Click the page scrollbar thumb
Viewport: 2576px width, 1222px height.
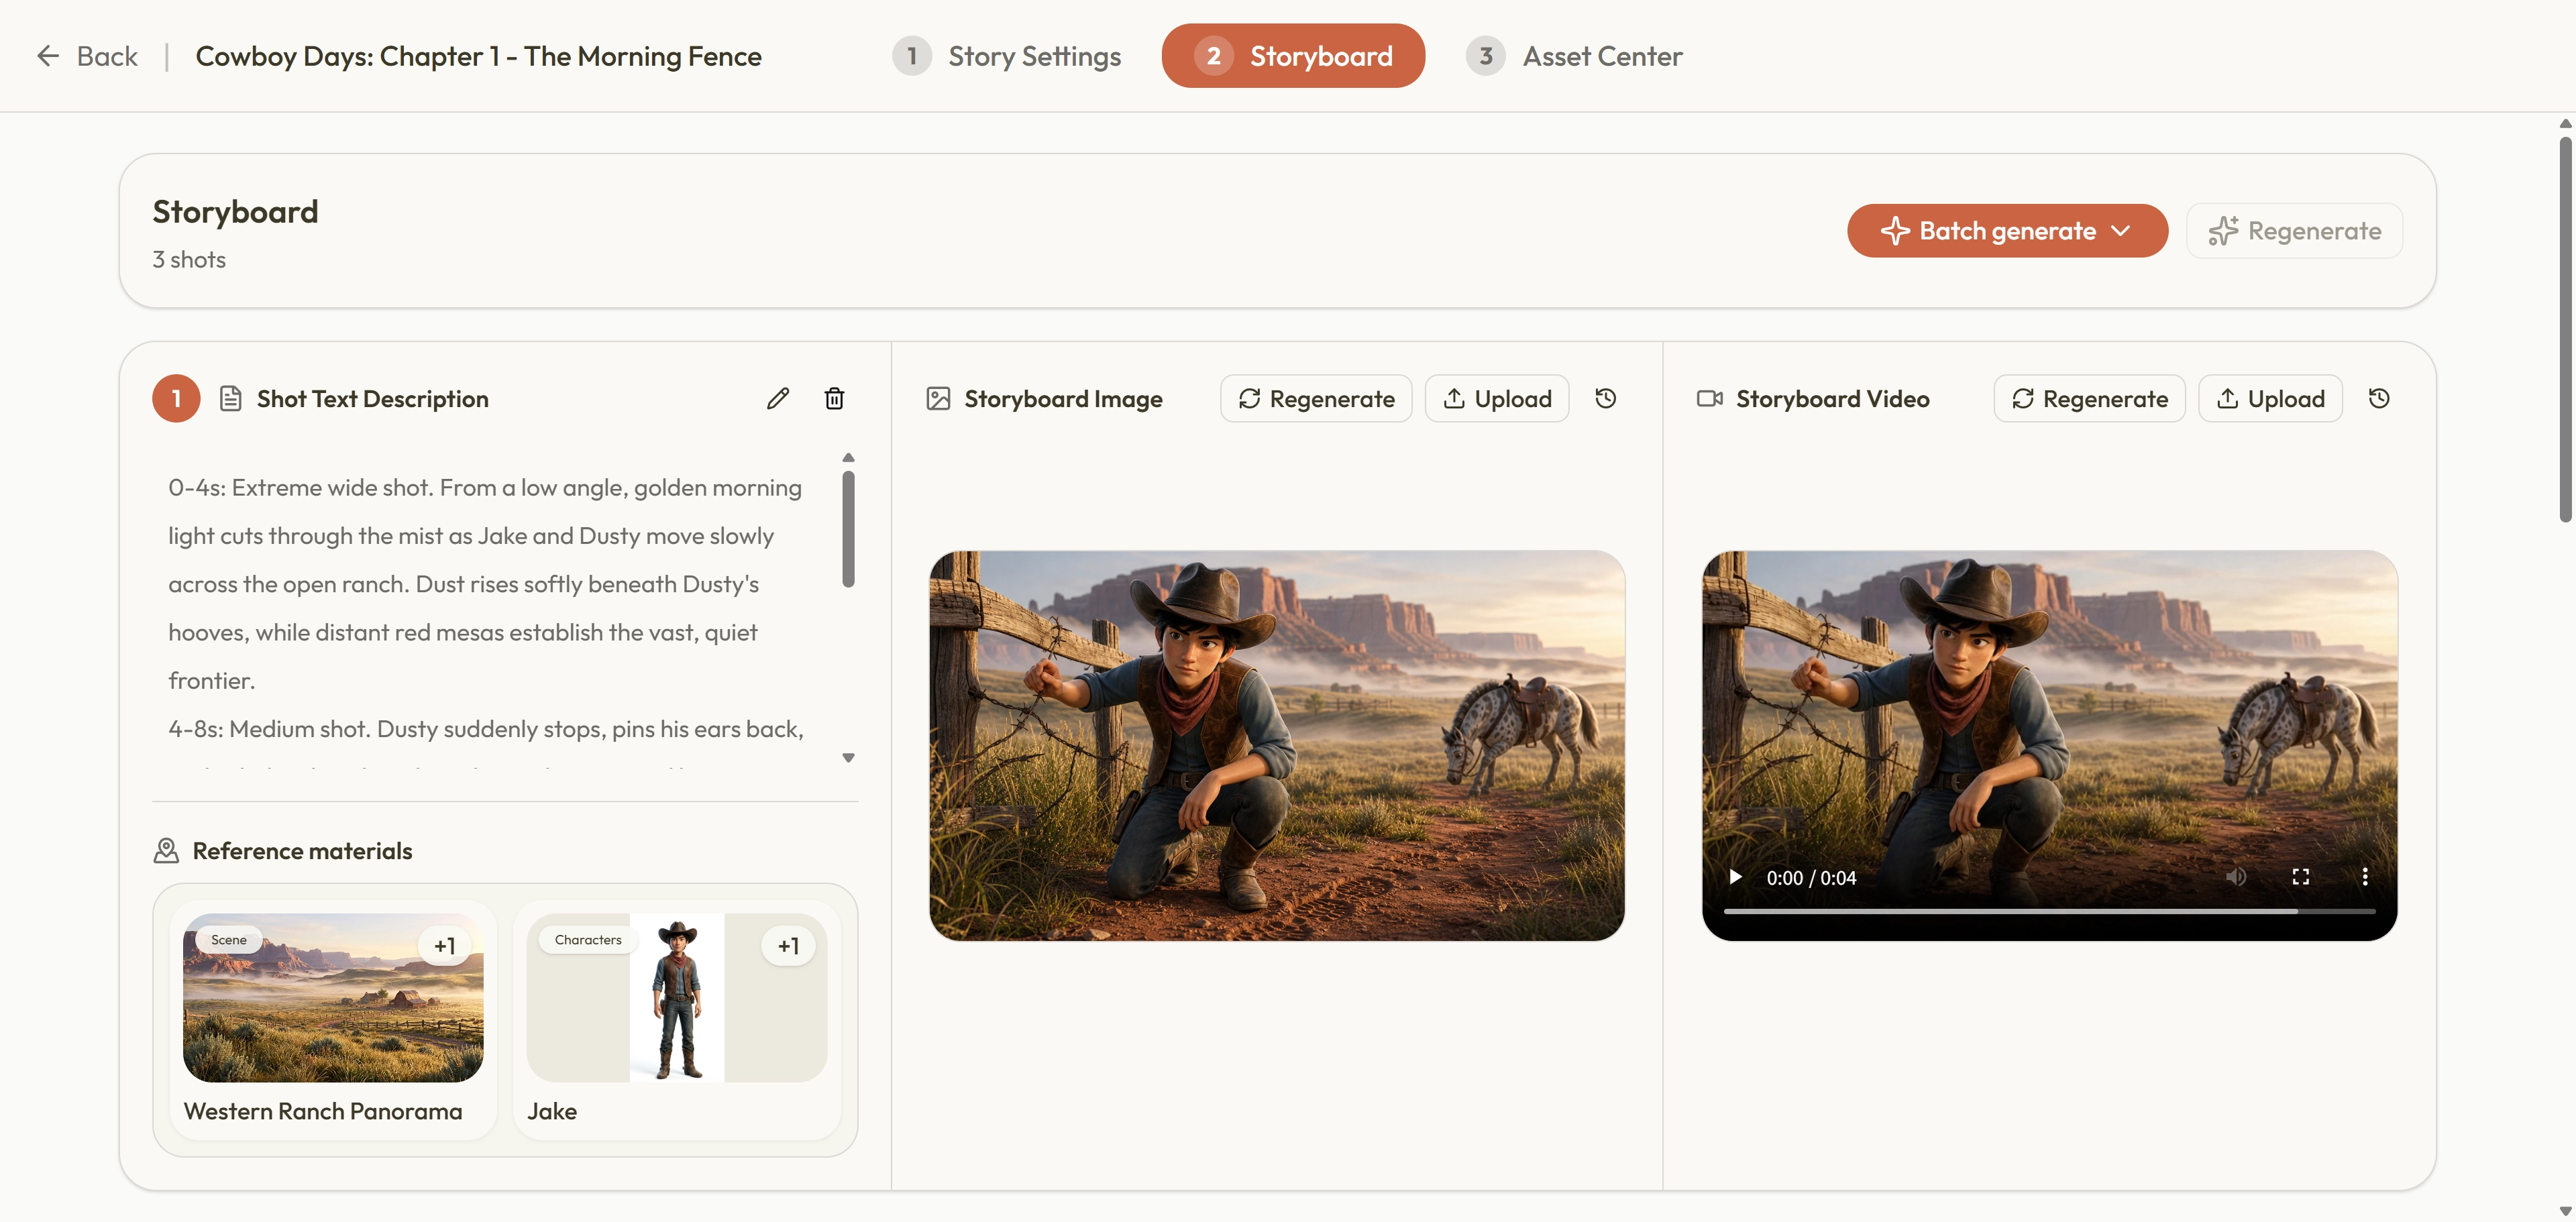(2565, 330)
